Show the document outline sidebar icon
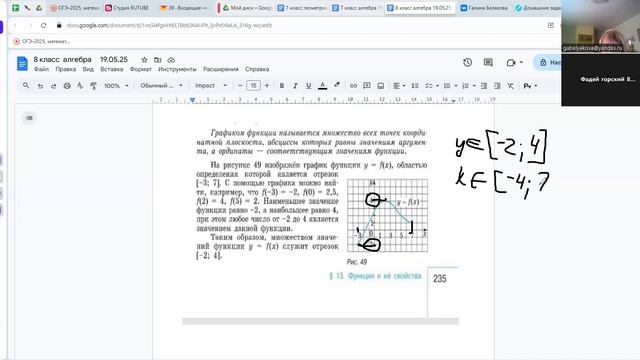640x360 pixels. [29, 118]
